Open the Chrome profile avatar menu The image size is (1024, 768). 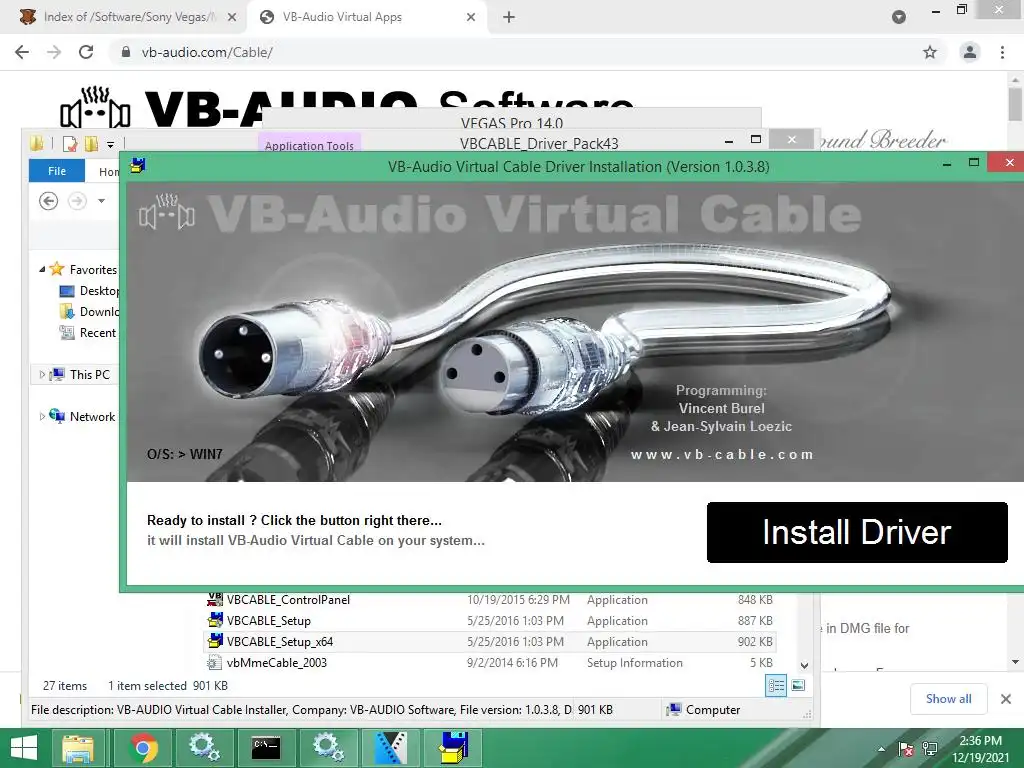(x=970, y=52)
